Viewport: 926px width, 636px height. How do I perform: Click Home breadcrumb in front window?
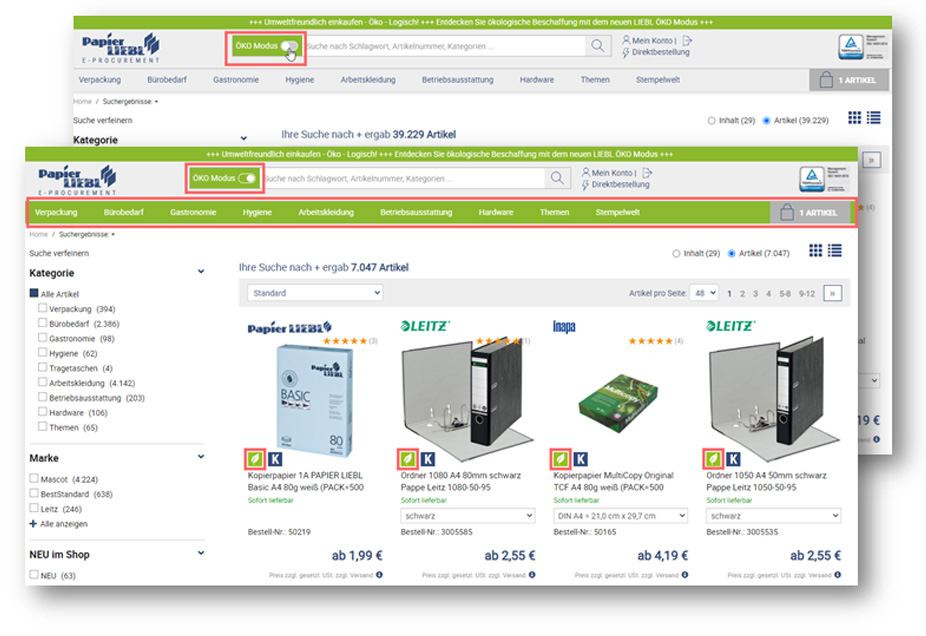click(38, 234)
